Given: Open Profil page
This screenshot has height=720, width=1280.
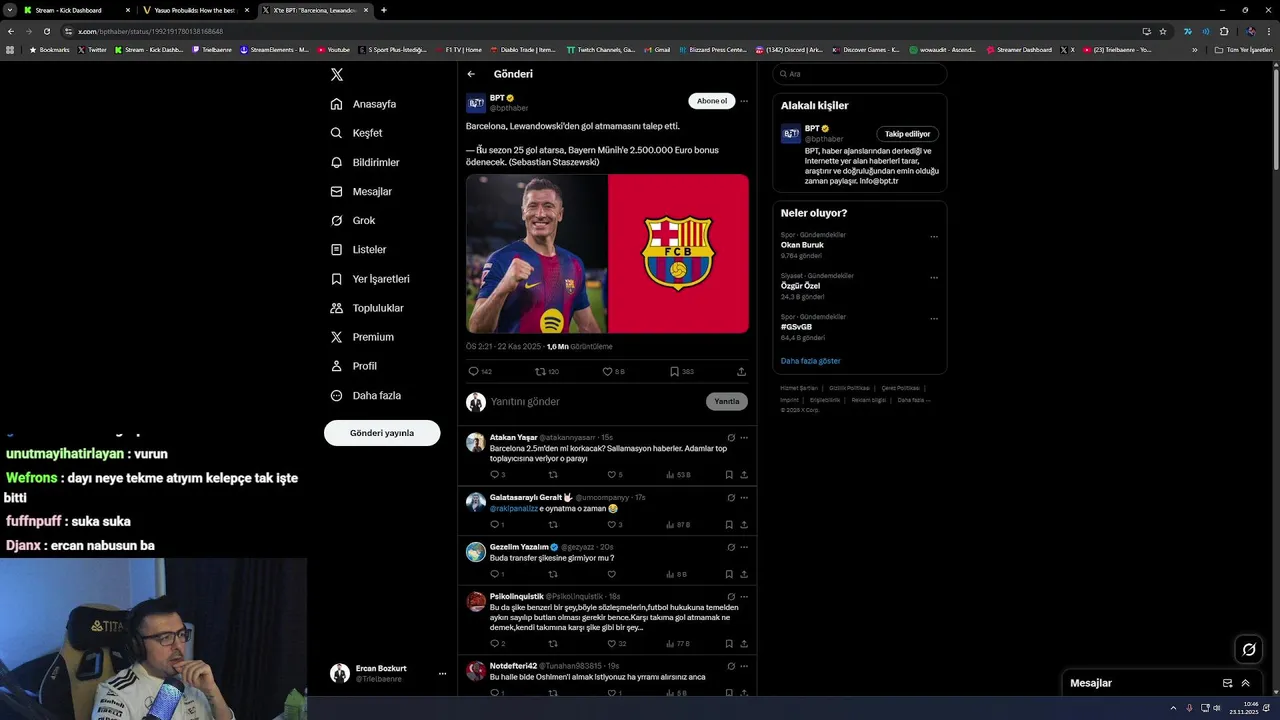Looking at the screenshot, I should click(354, 366).
